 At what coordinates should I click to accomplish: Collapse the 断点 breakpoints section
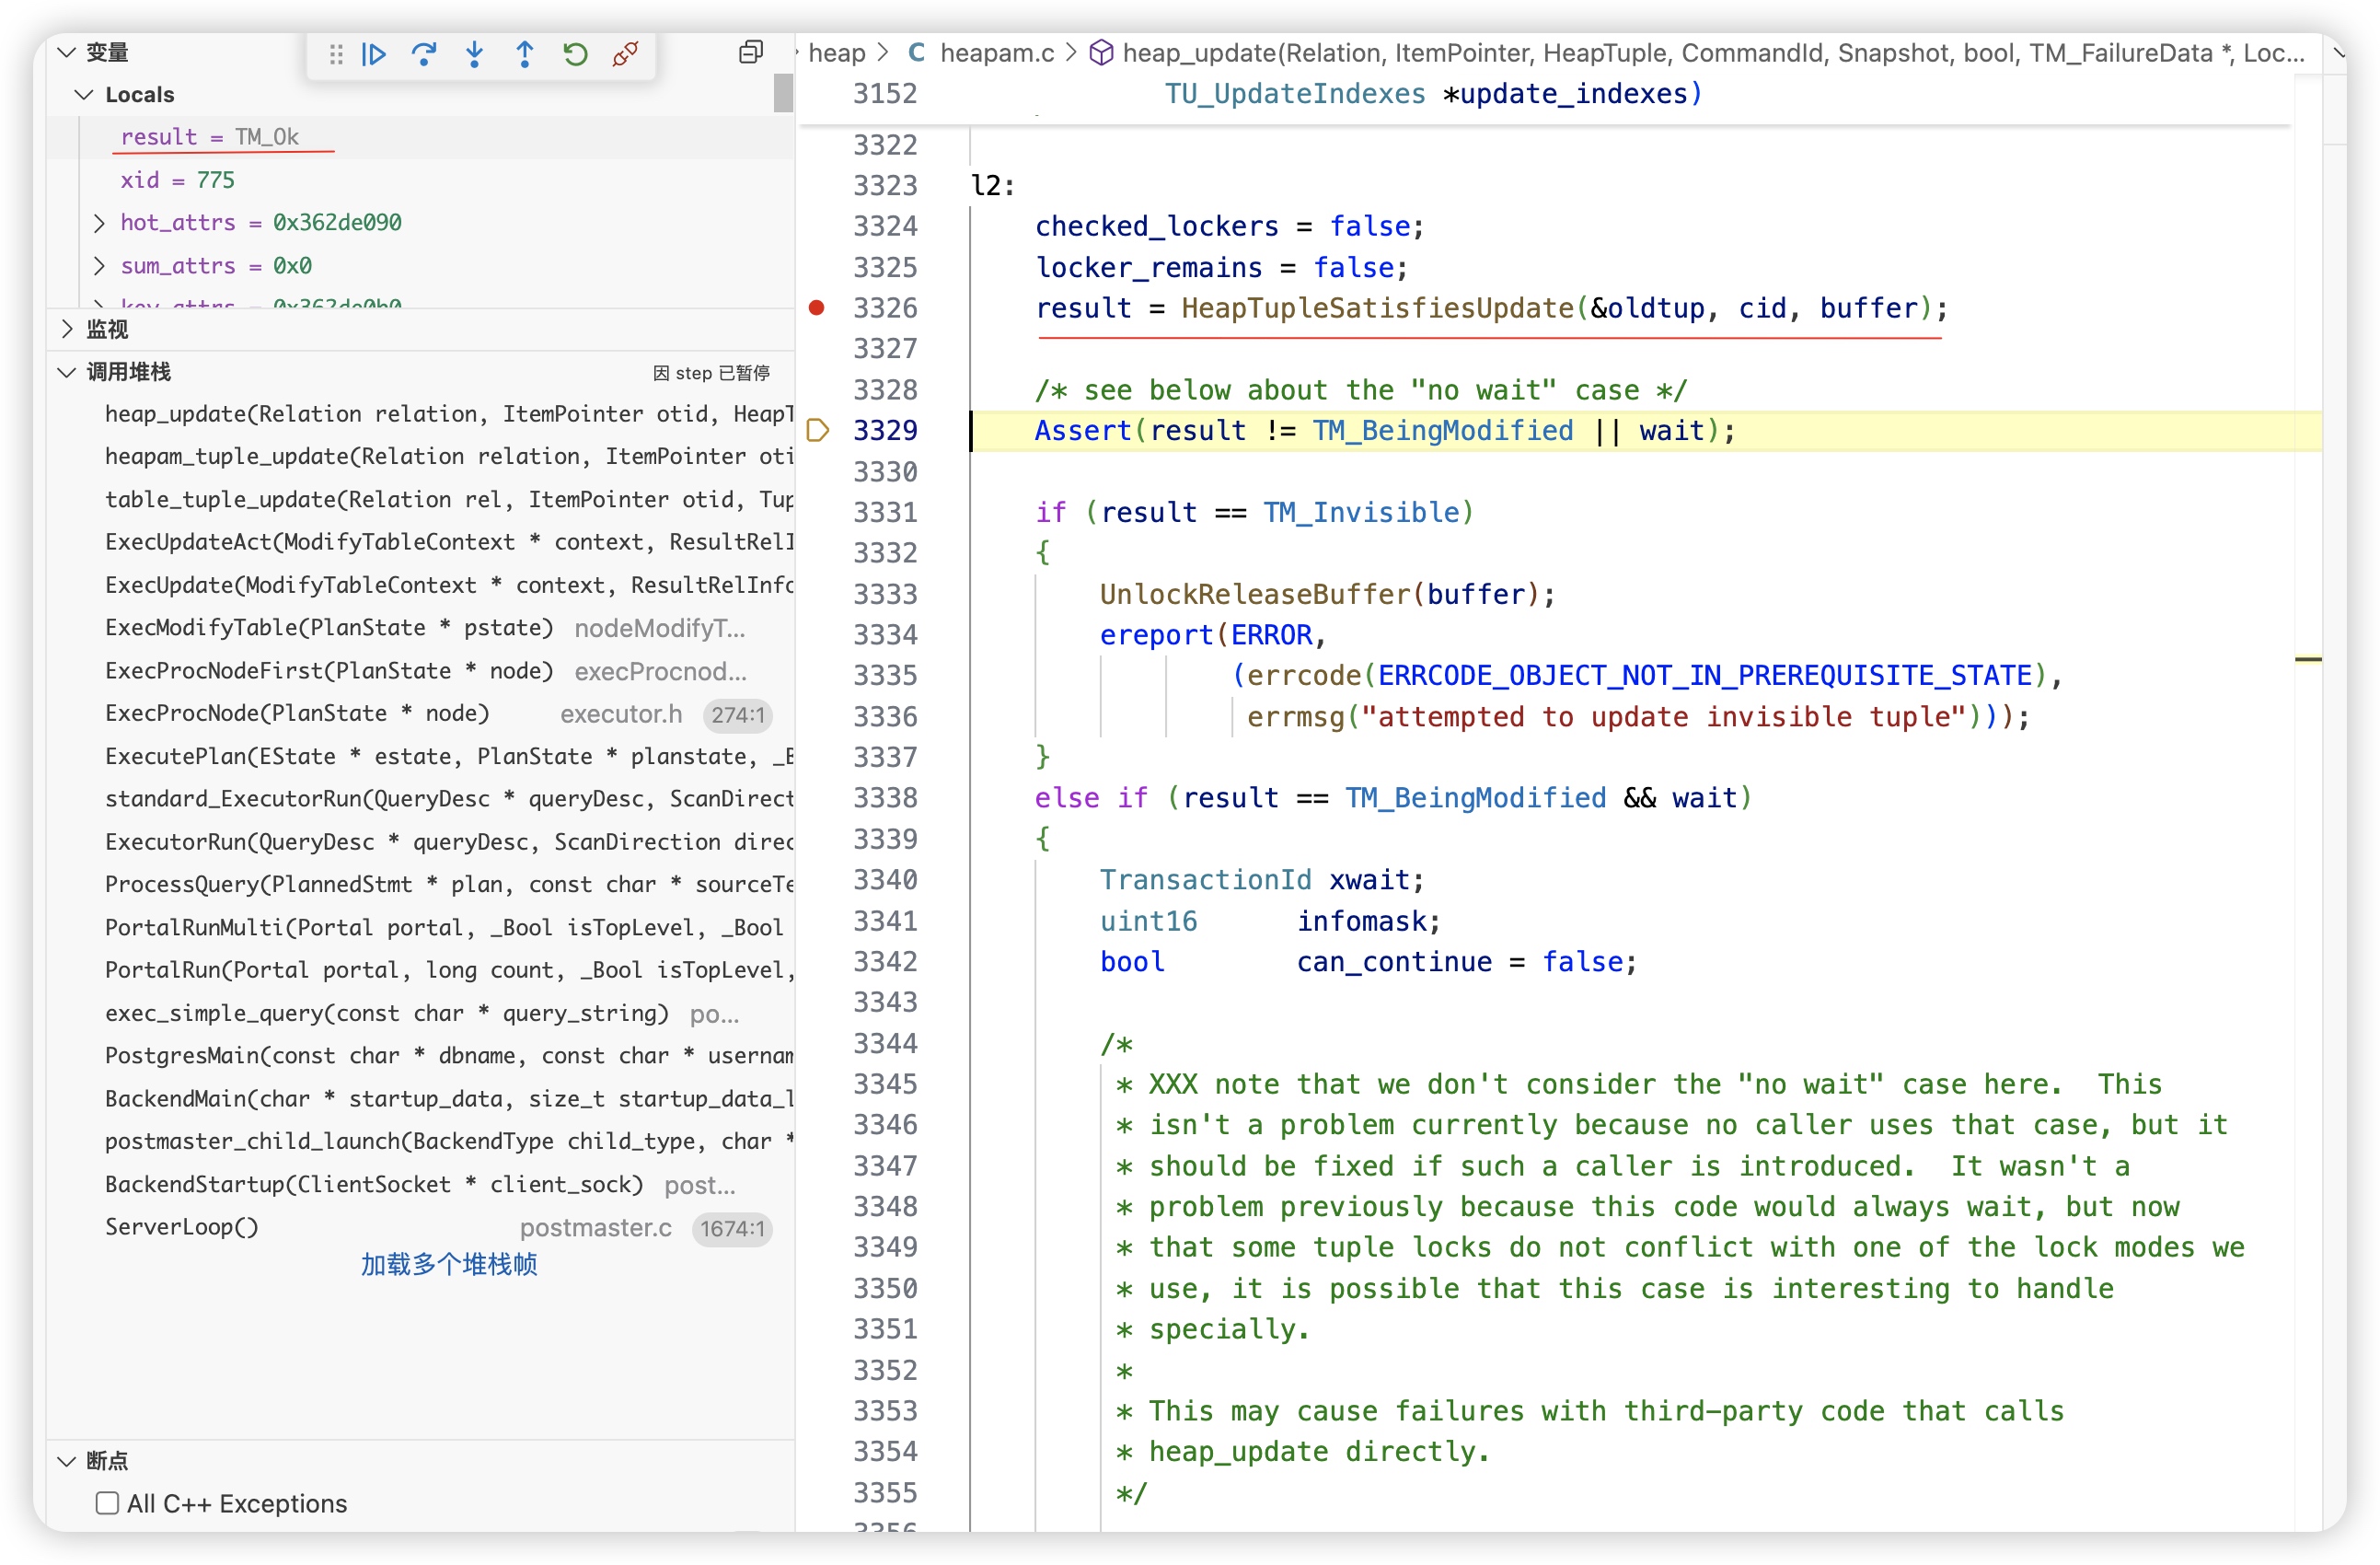(67, 1461)
